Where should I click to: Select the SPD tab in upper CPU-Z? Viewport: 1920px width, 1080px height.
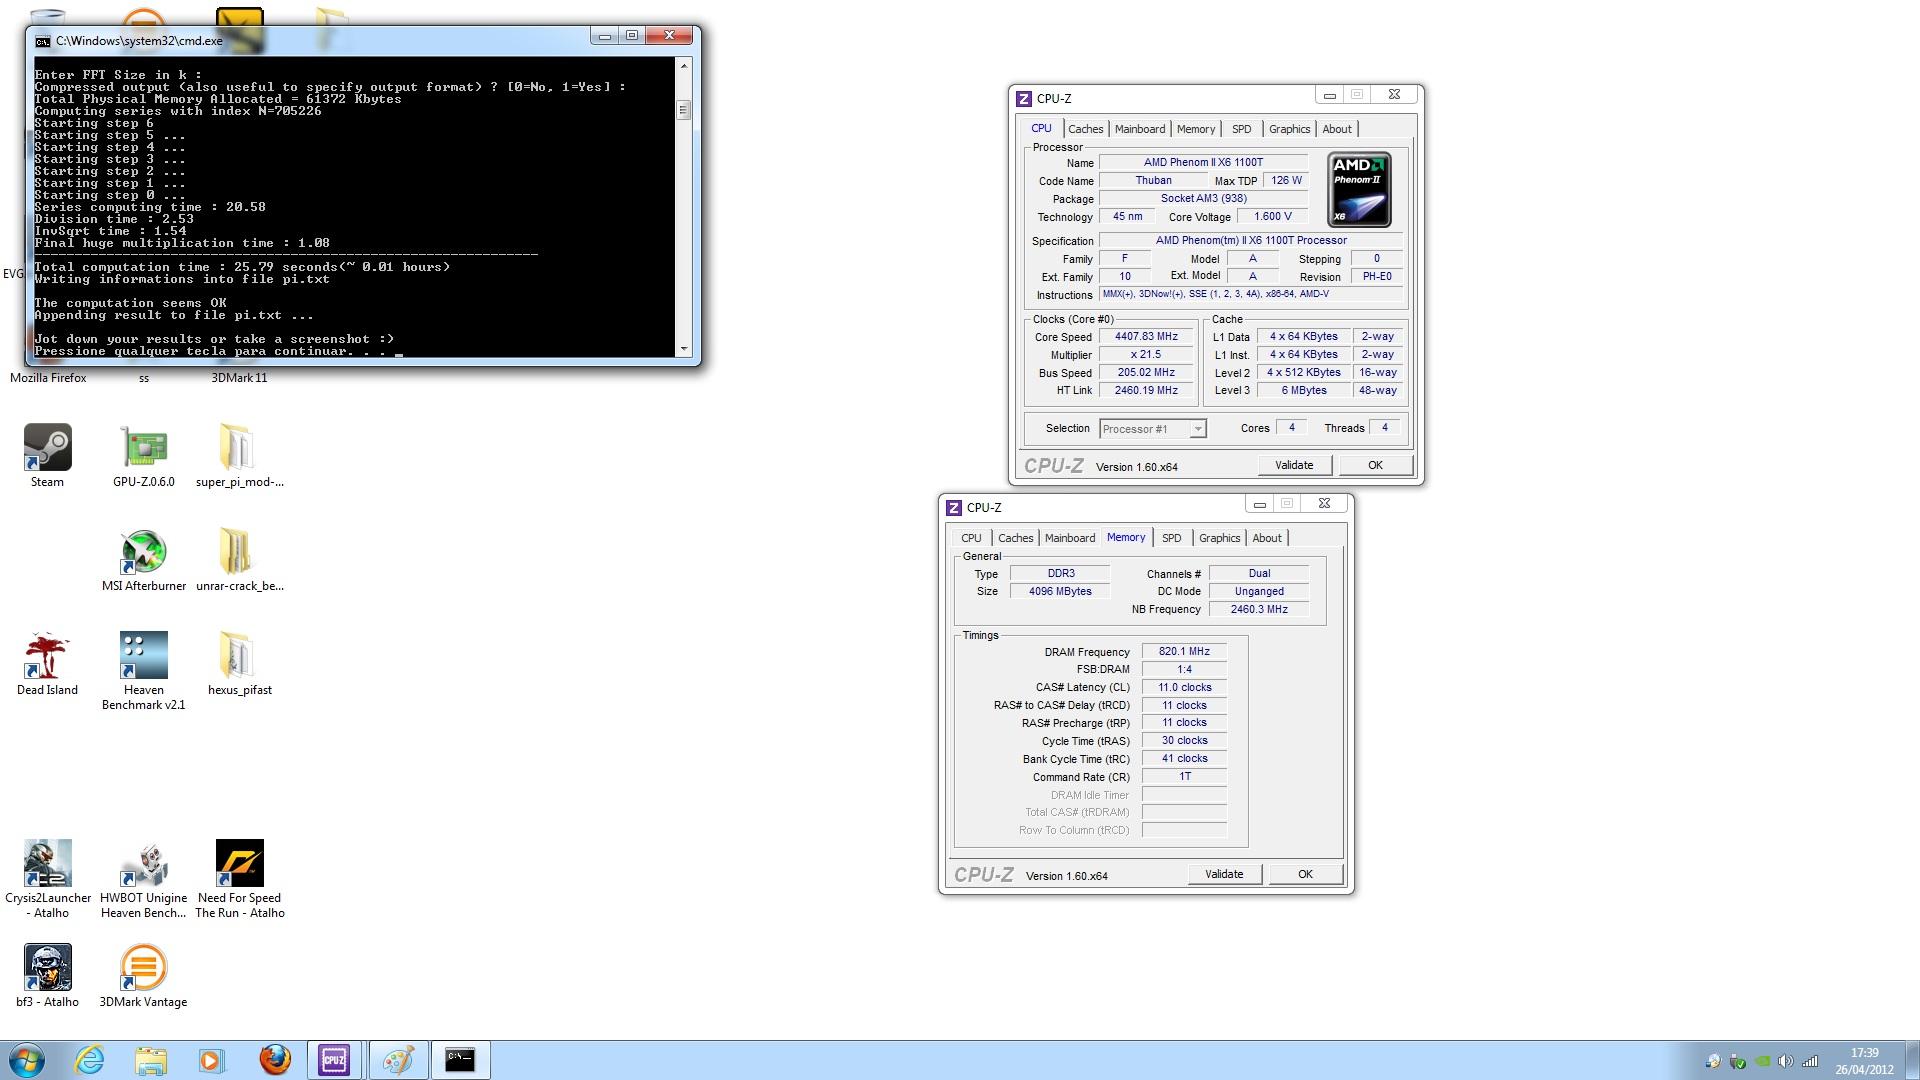click(x=1241, y=129)
